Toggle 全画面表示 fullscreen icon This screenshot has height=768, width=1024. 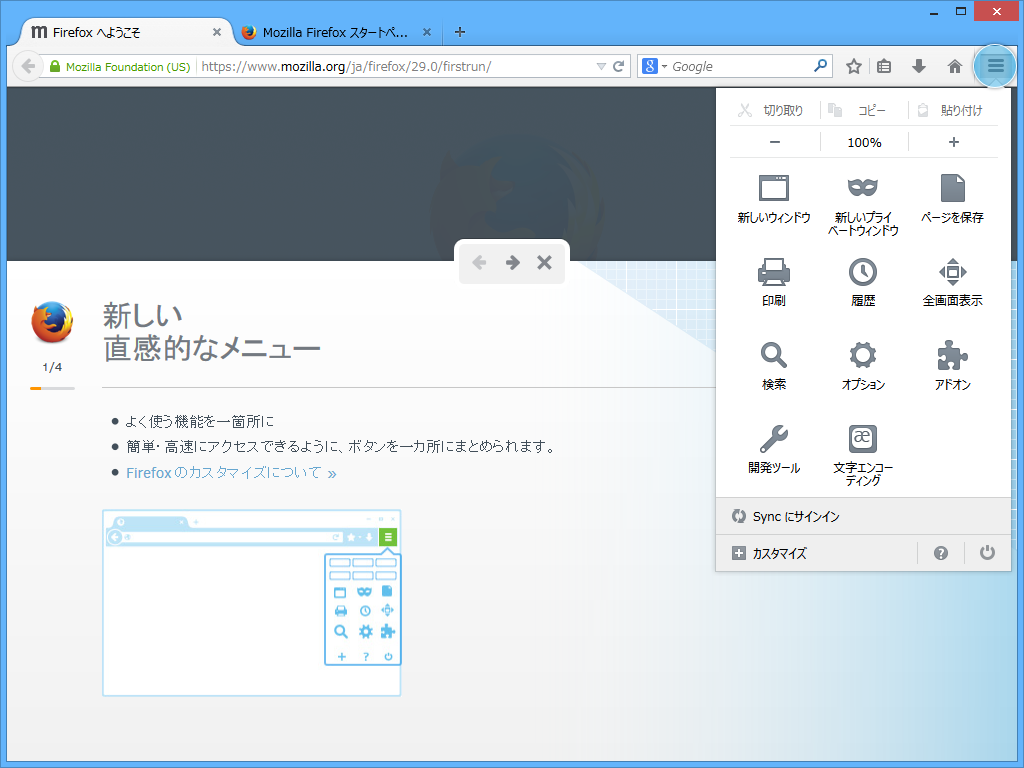pos(953,282)
